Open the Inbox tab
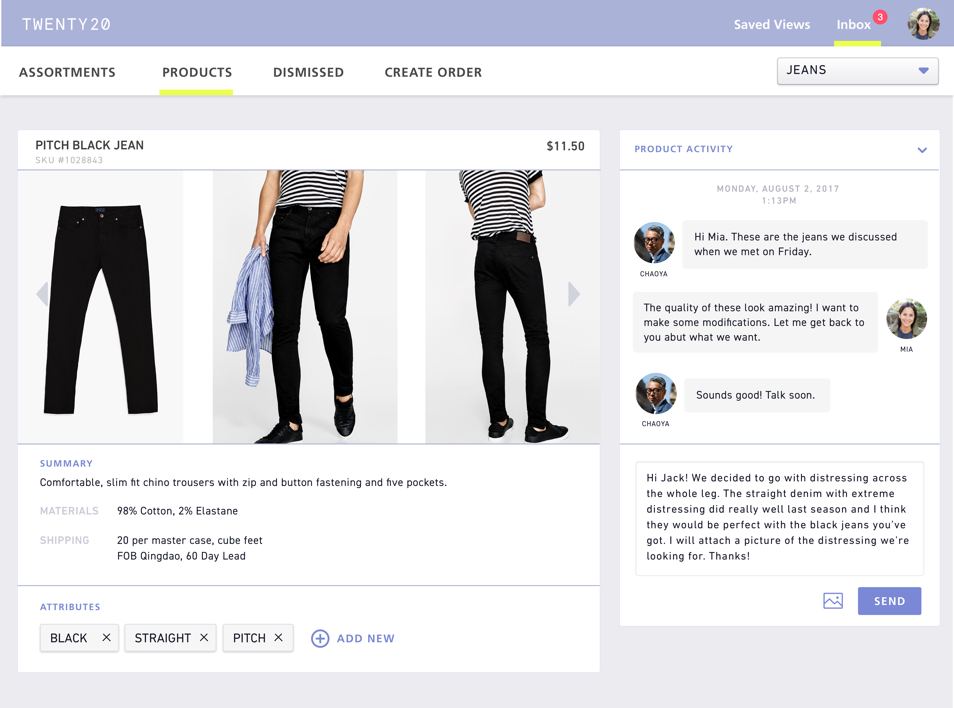Viewport: 954px width, 708px height. (x=853, y=25)
